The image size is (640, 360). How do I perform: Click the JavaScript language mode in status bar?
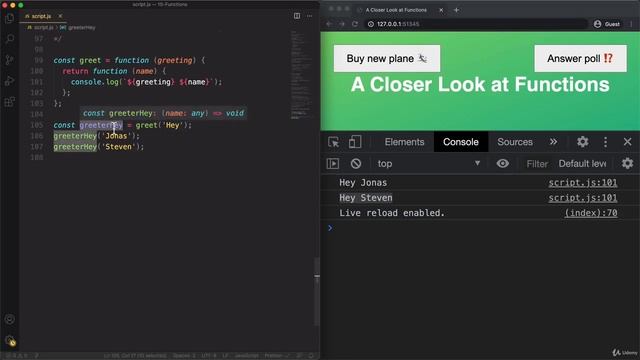click(247, 356)
